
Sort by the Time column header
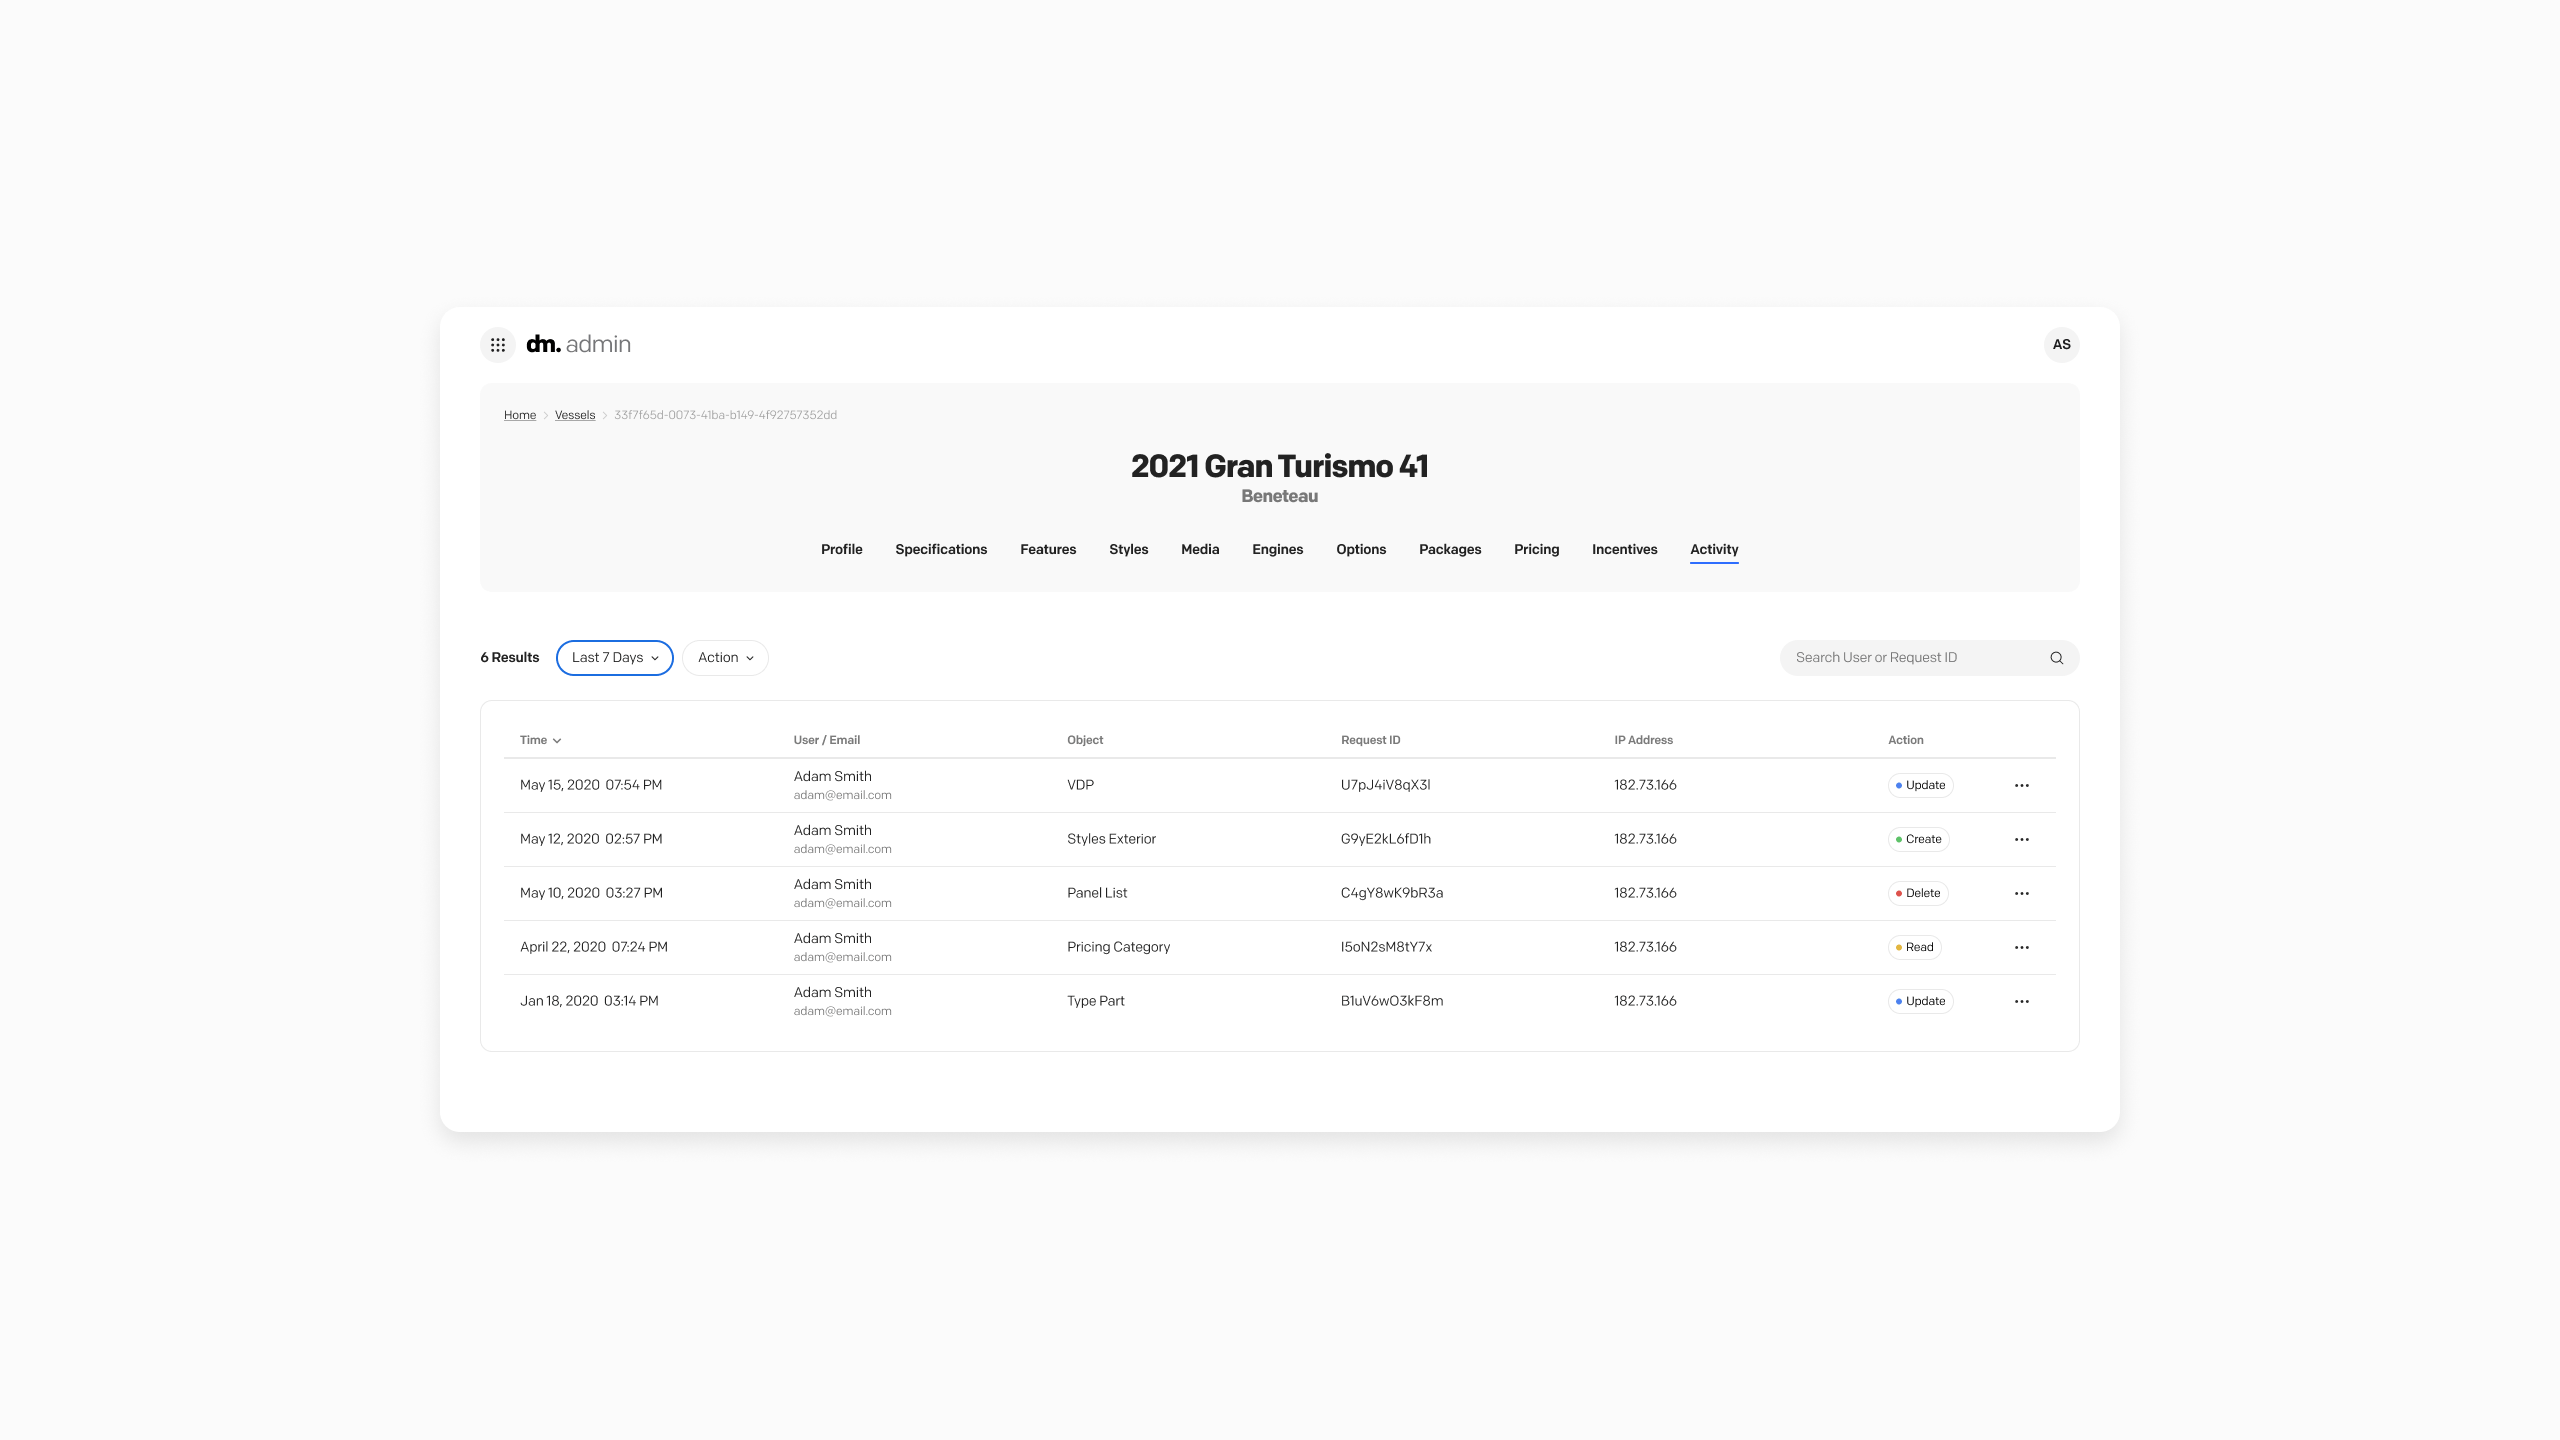[540, 740]
